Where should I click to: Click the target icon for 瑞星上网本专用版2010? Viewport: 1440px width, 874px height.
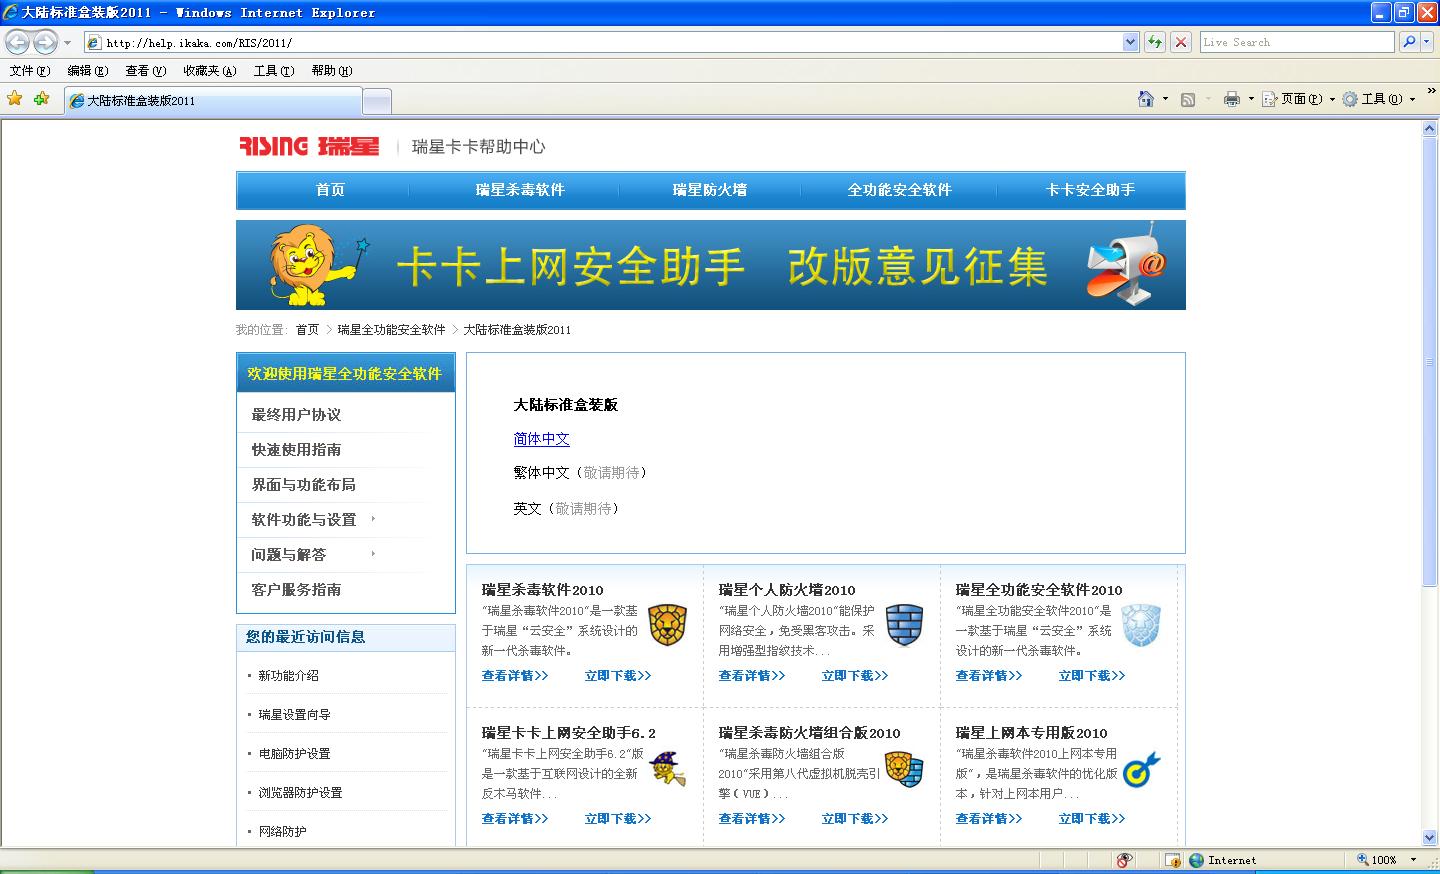point(1141,769)
